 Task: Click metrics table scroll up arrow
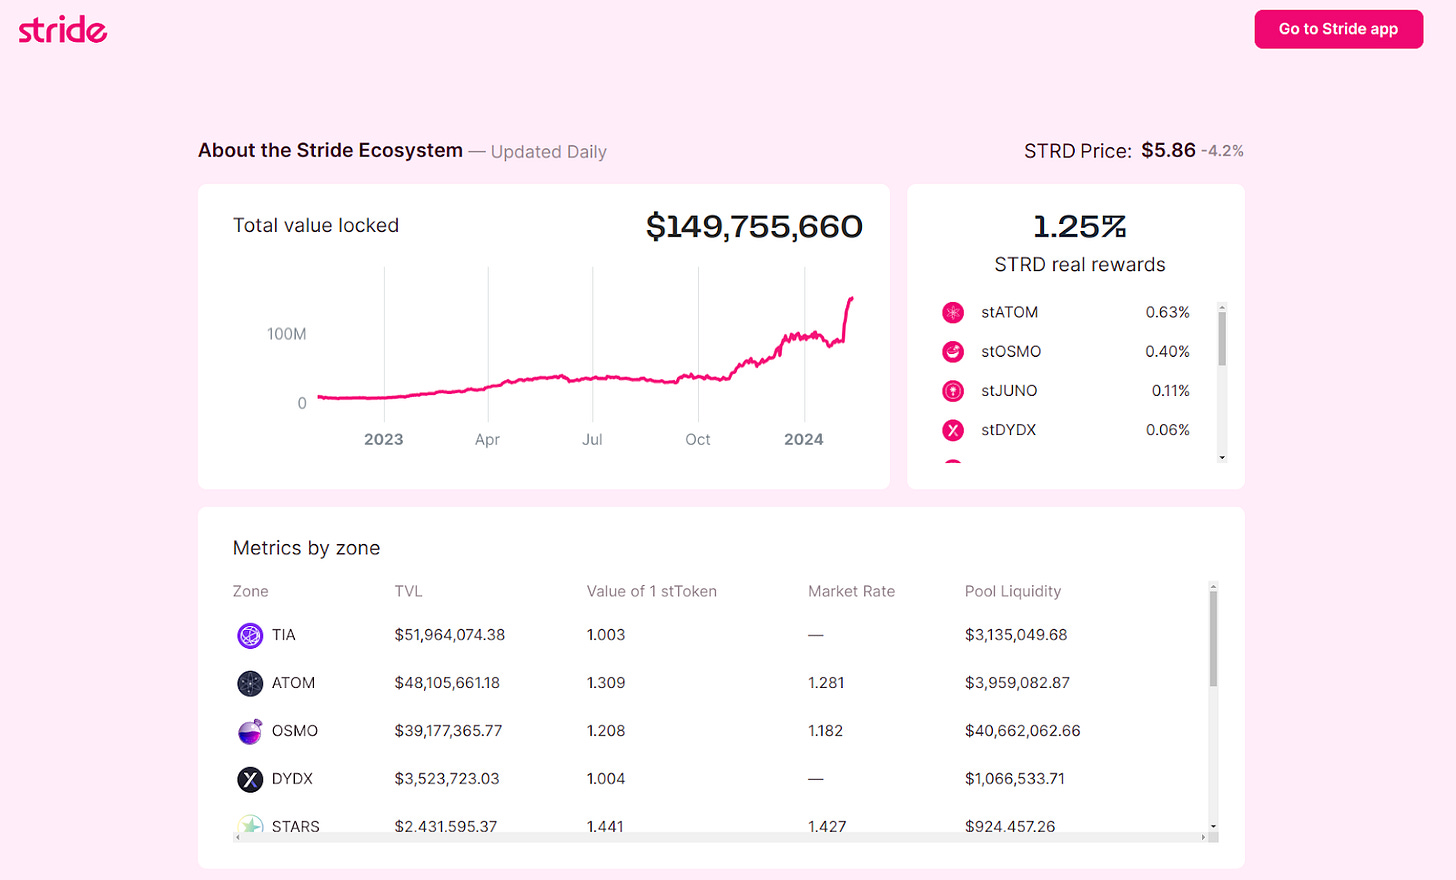coord(1213,587)
